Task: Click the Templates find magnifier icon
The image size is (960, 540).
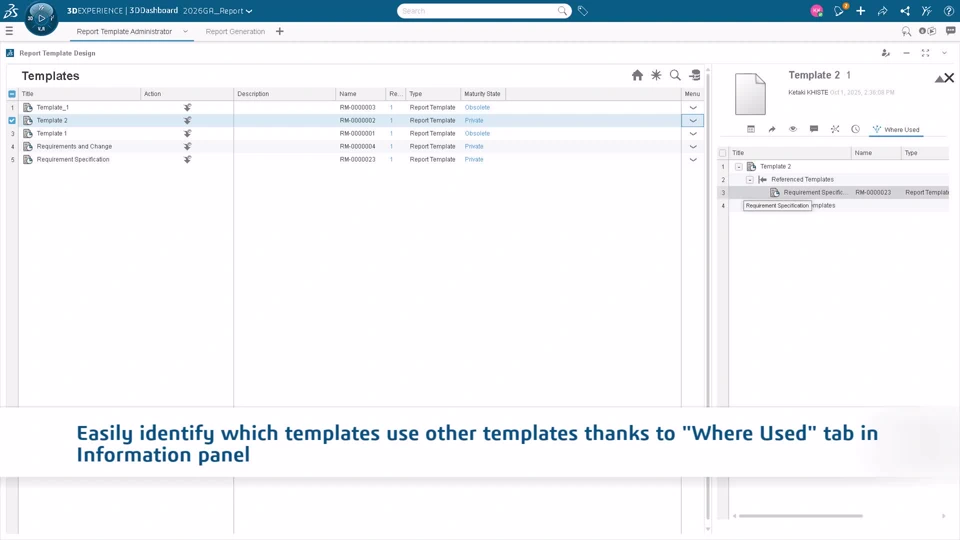Action: click(x=675, y=75)
